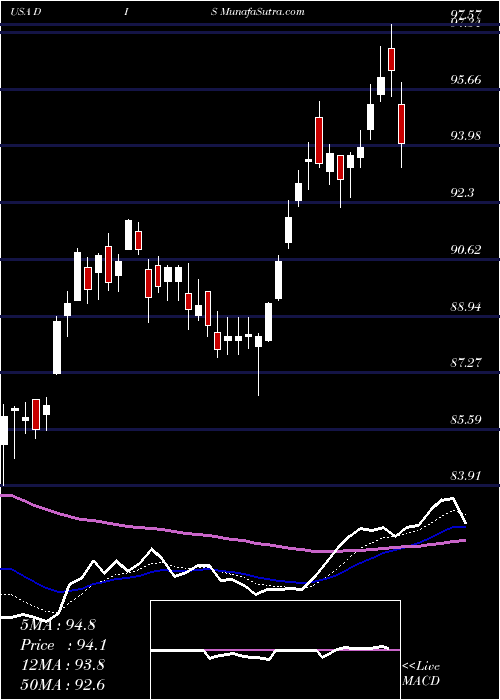Viewport: 500px width, 700px height.
Task: Click the 50MA : 92.6 readout
Action: [x=62, y=685]
